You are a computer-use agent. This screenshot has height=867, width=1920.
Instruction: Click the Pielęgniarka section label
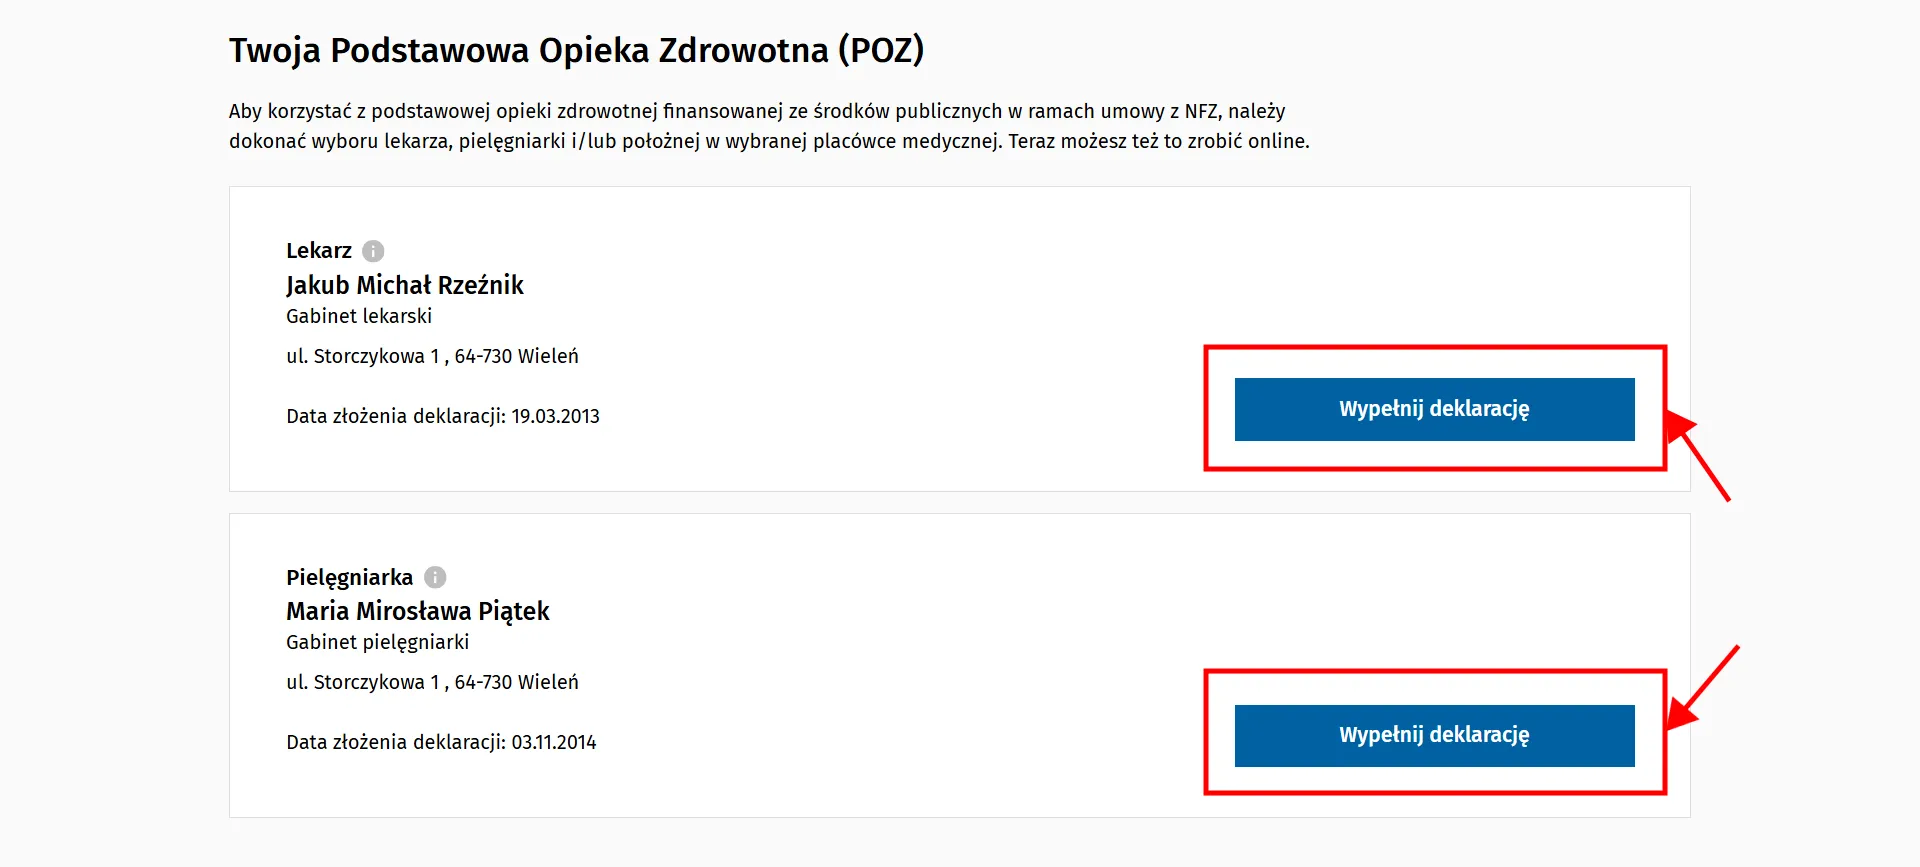pyautogui.click(x=349, y=577)
